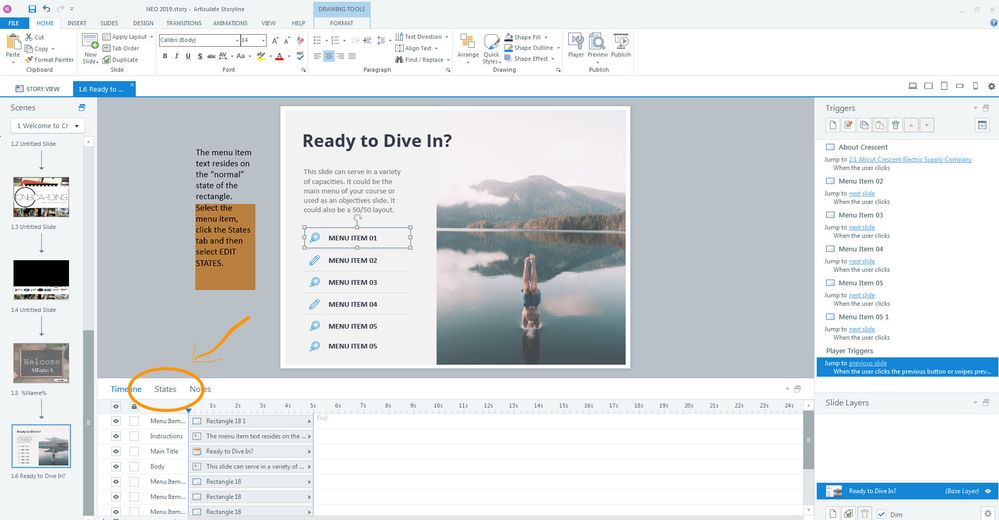Viewport: 999px width, 520px height.
Task: Switch to the States tab
Action: pos(165,389)
